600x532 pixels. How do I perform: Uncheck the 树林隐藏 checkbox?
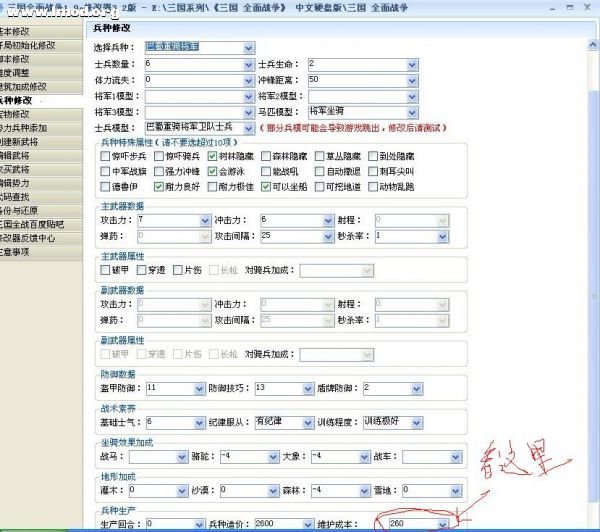214,156
